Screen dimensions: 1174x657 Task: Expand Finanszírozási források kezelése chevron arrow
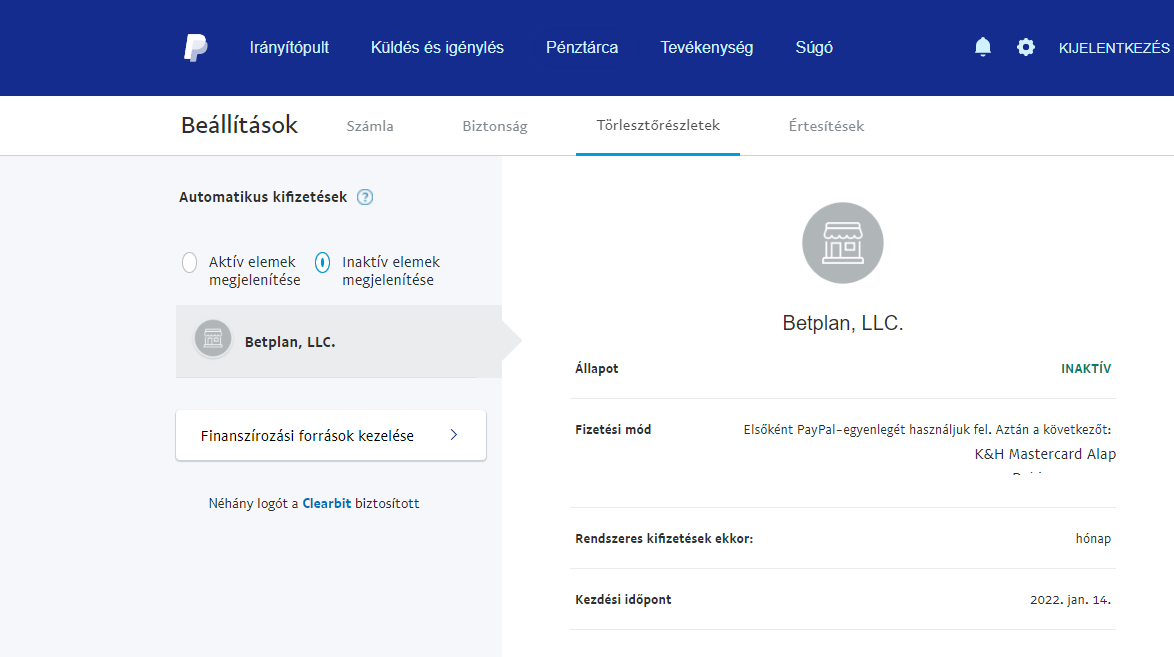pyautogui.click(x=453, y=435)
